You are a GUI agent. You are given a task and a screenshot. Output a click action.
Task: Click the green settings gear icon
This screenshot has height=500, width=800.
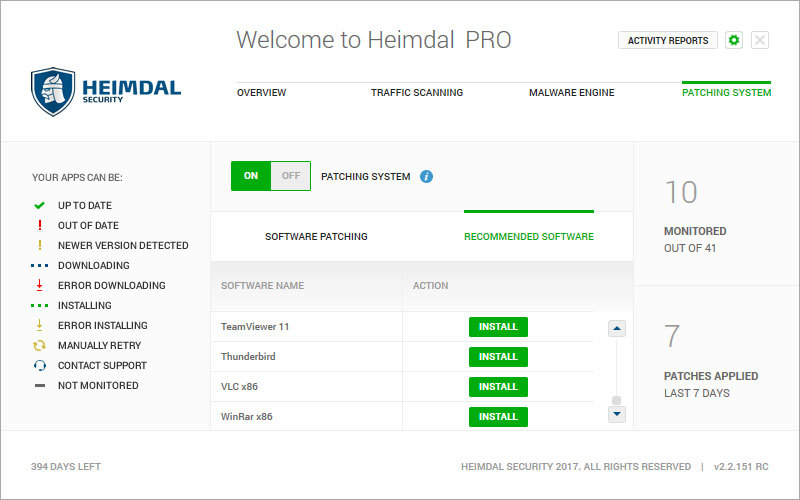(734, 40)
